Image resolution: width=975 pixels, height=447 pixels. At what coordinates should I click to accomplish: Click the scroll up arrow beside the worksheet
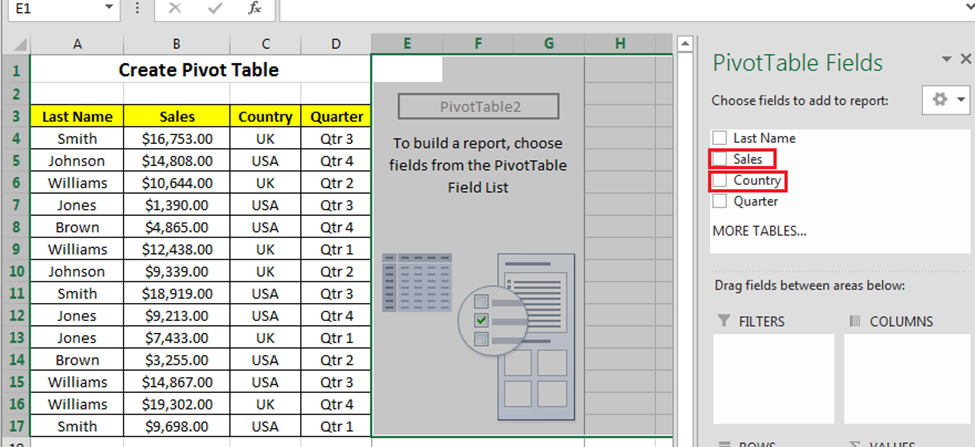[685, 44]
